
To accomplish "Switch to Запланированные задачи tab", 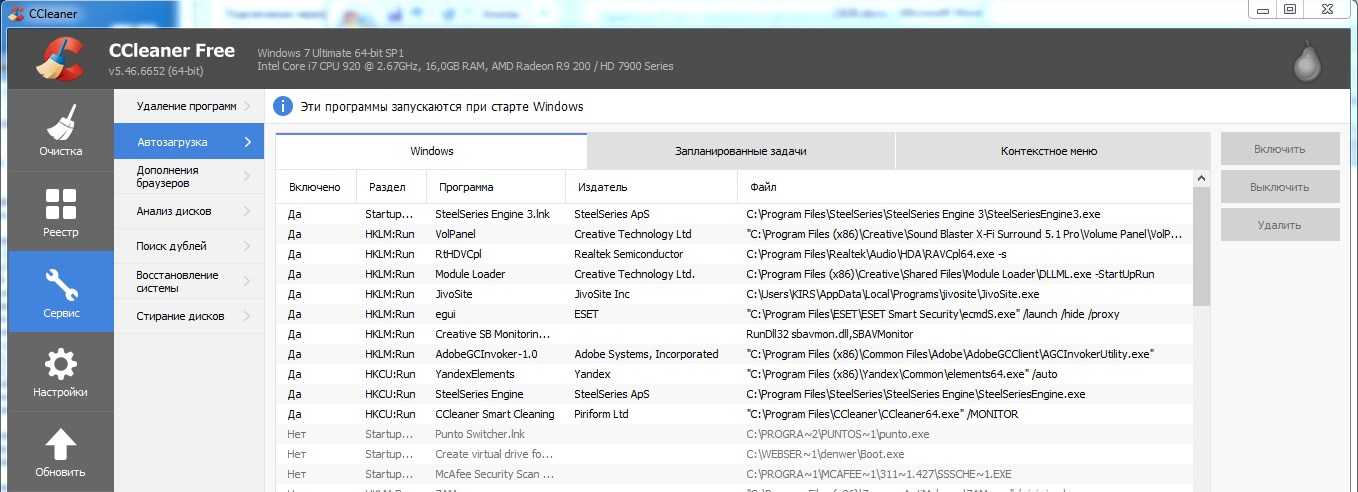I will click(x=740, y=151).
